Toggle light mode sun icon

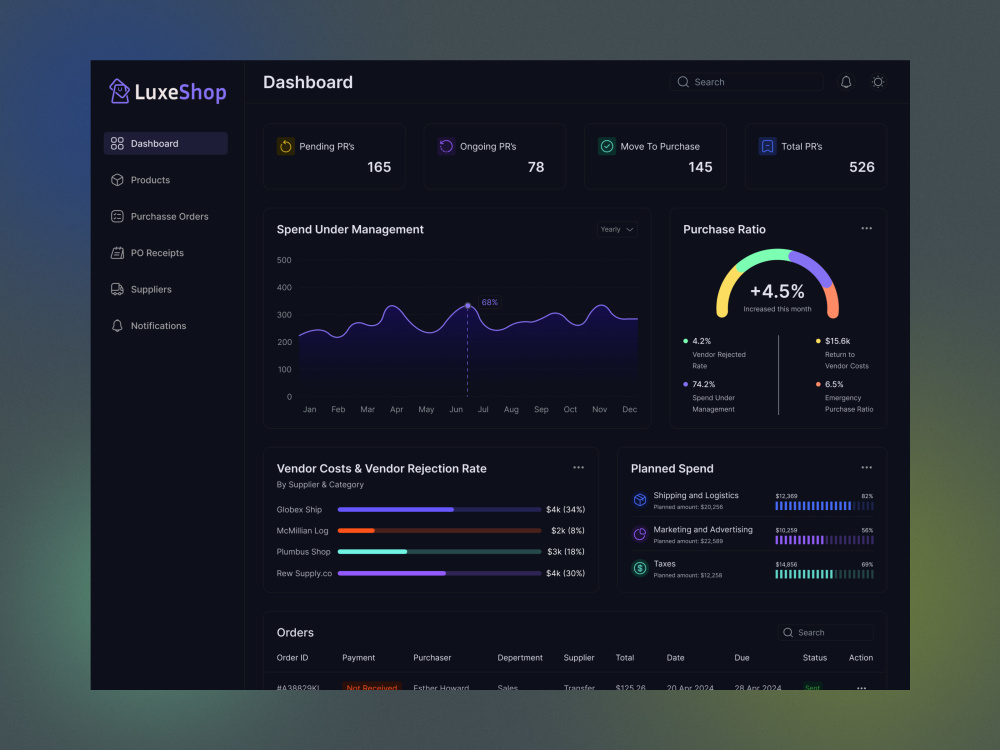(878, 82)
